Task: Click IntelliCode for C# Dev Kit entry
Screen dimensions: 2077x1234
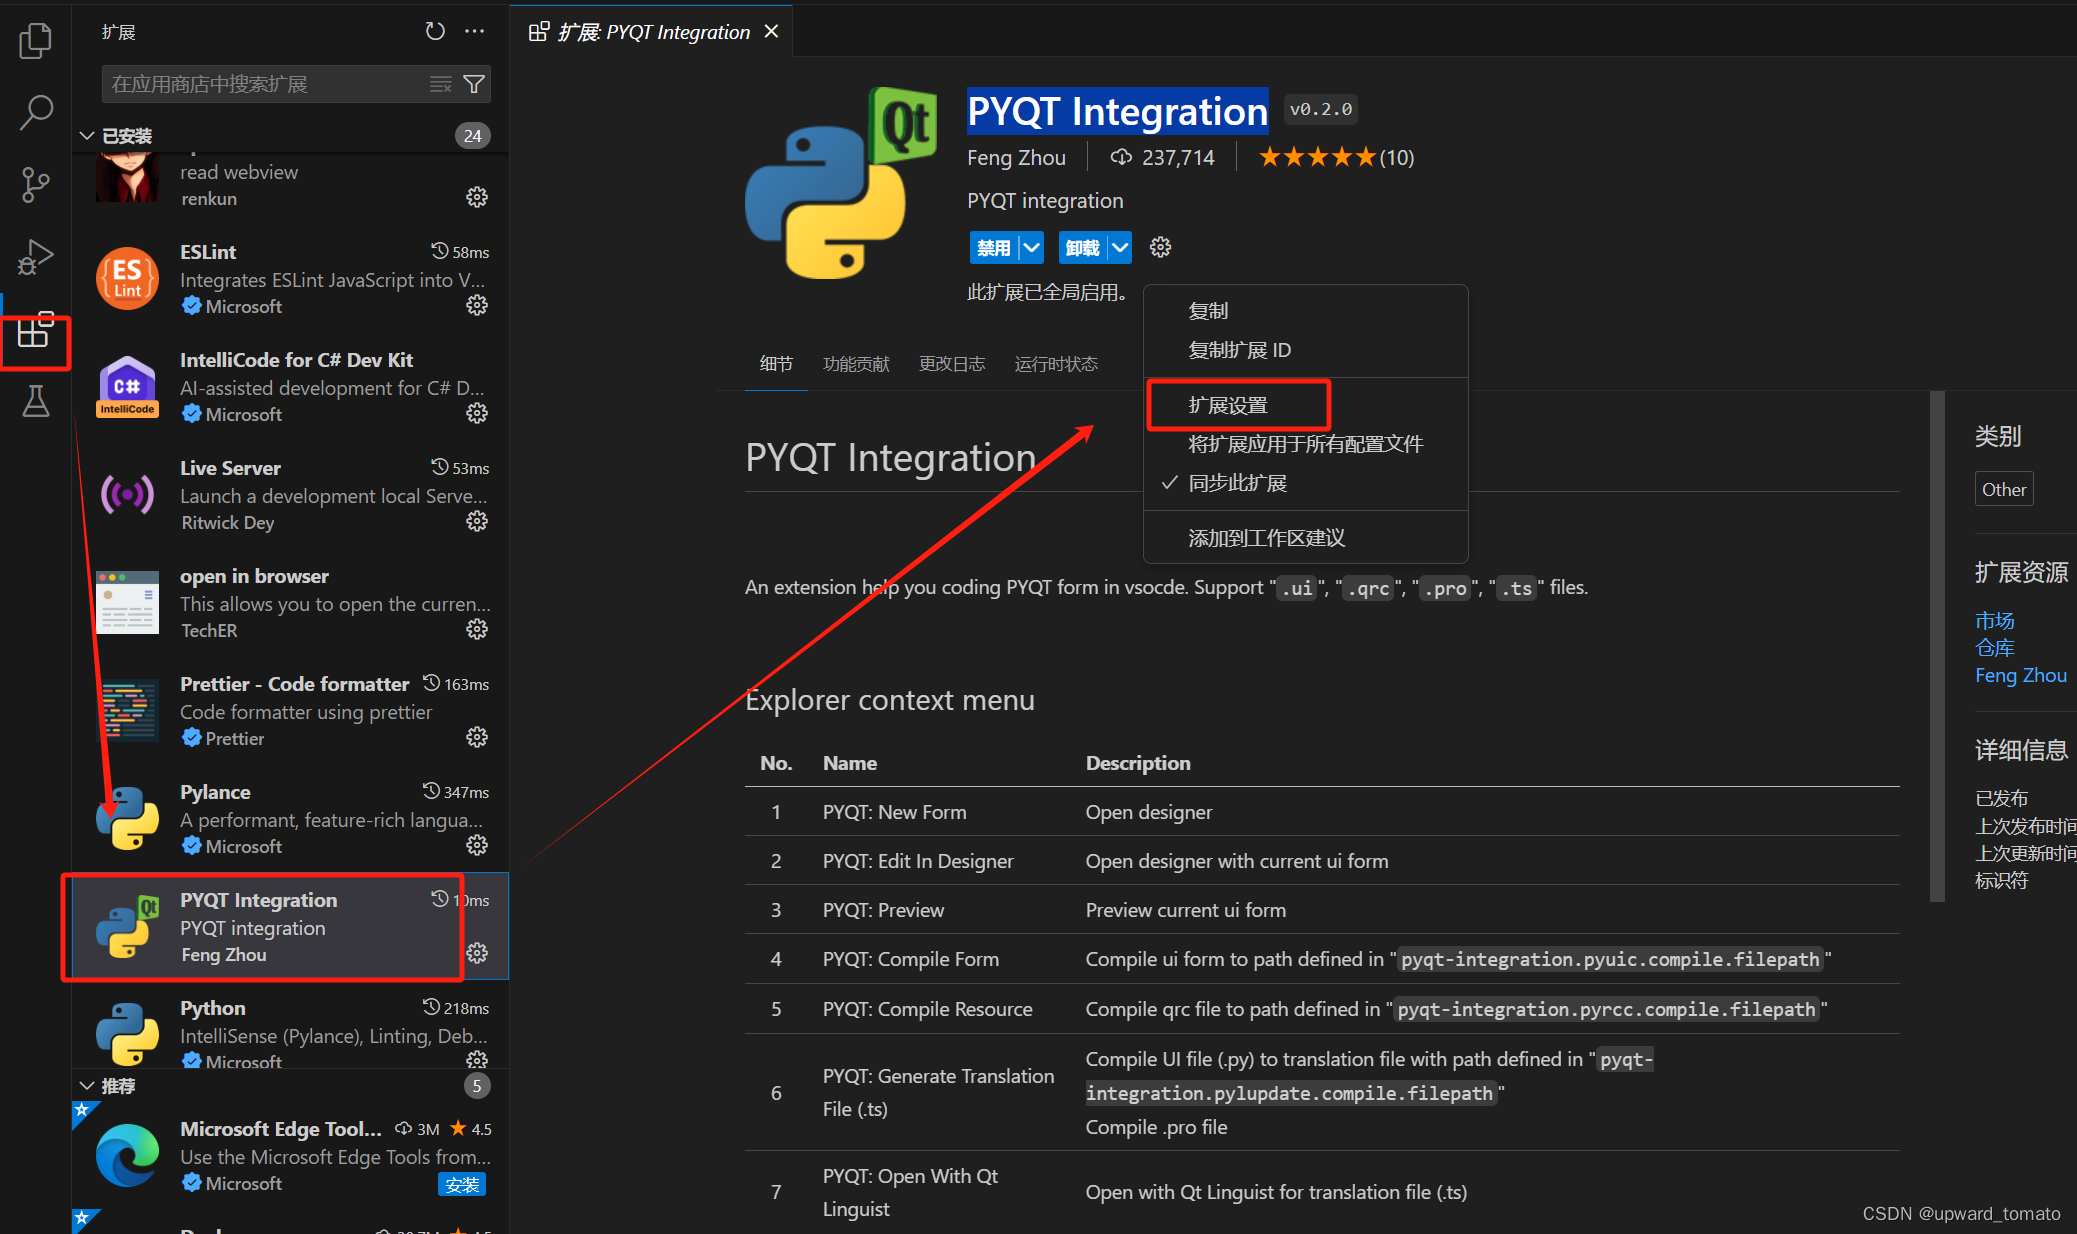Action: (291, 386)
